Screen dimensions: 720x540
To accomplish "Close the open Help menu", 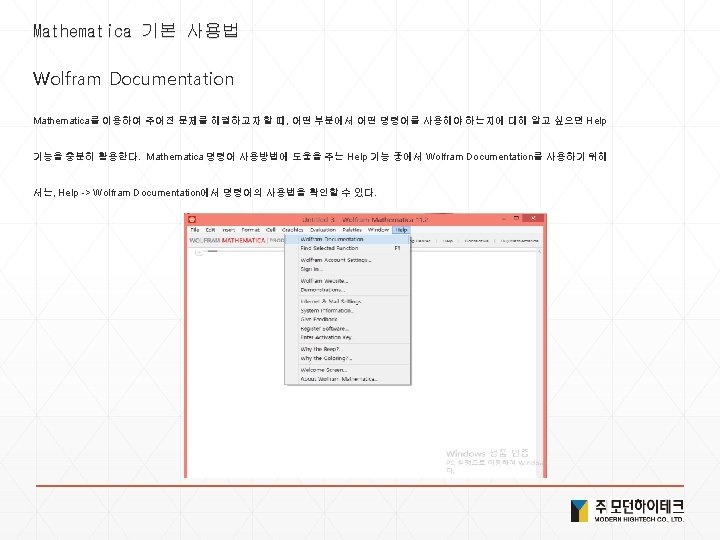I will click(x=401, y=230).
